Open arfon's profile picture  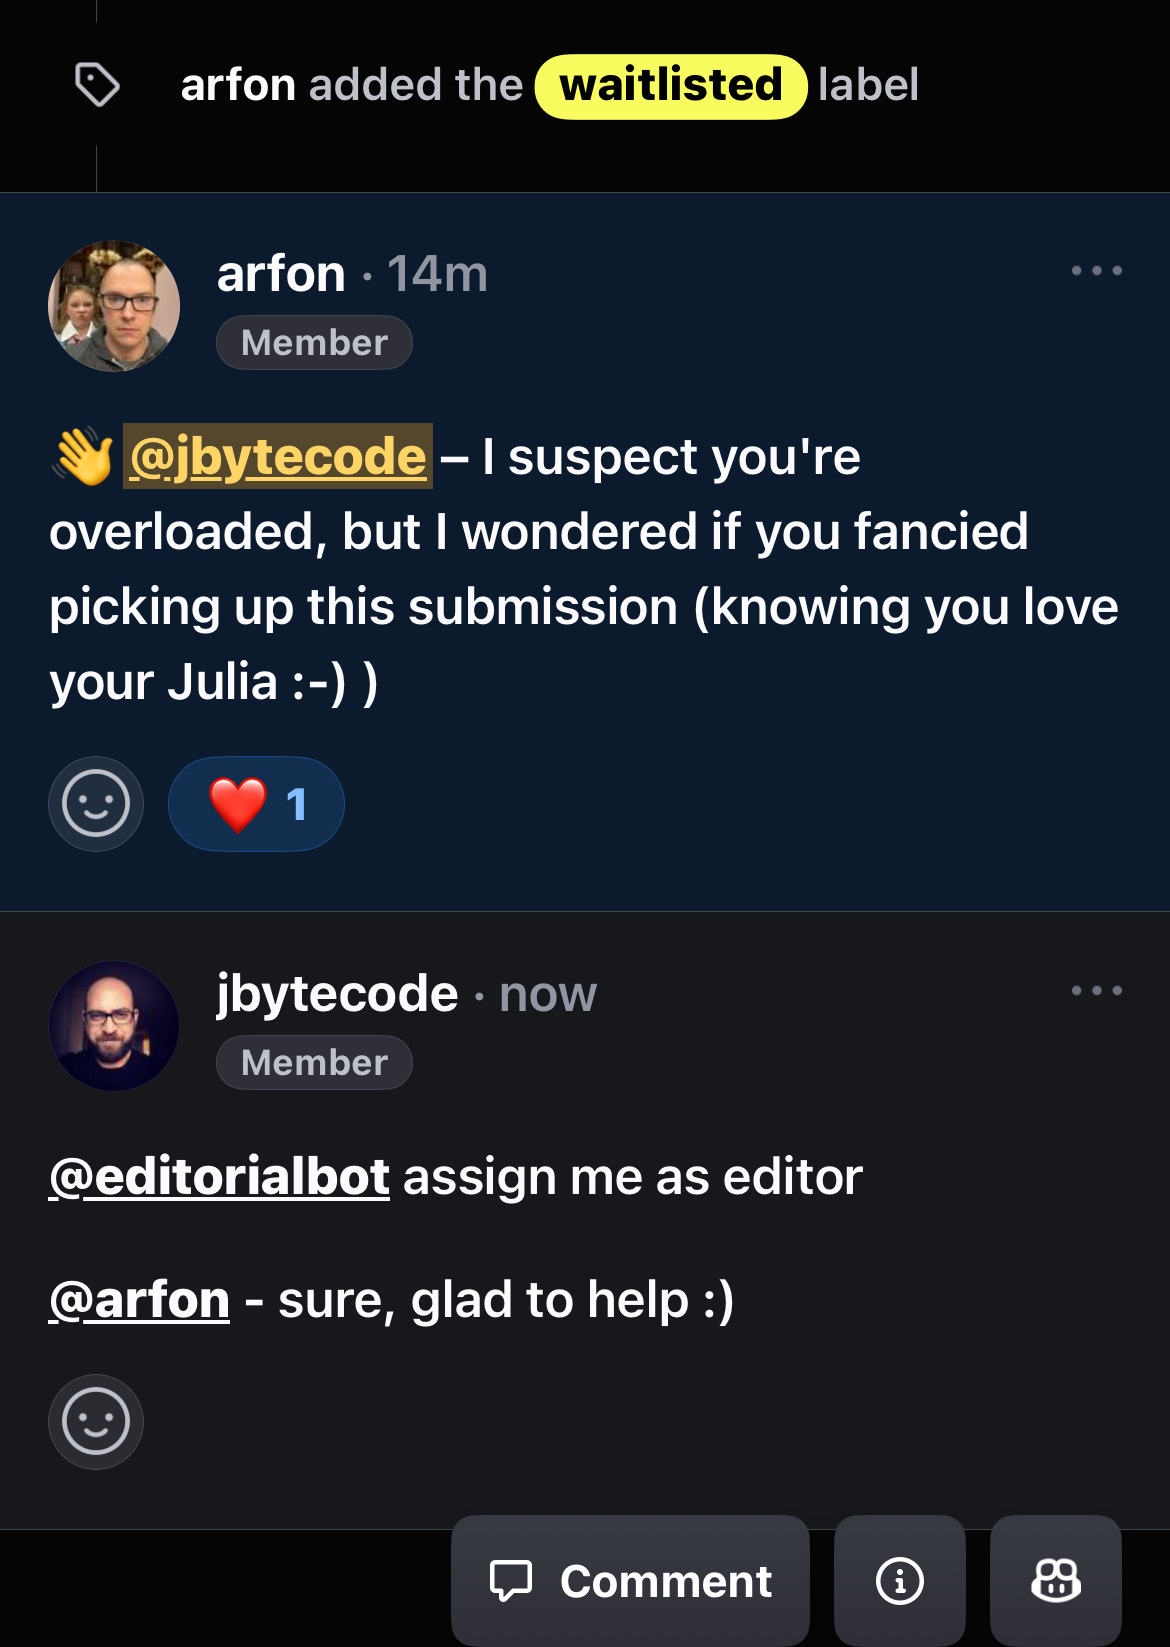(114, 306)
